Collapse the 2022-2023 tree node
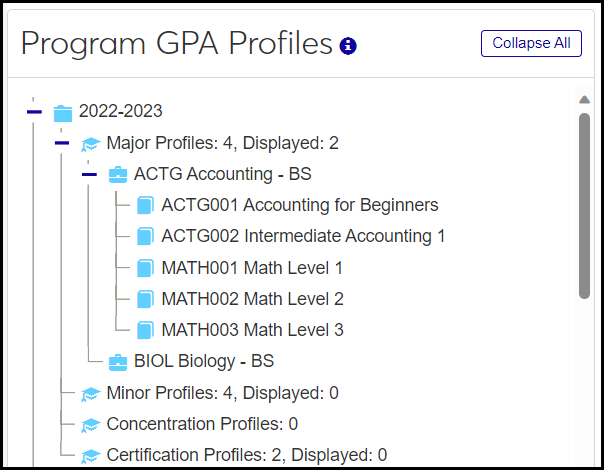The image size is (604, 470). (34, 112)
